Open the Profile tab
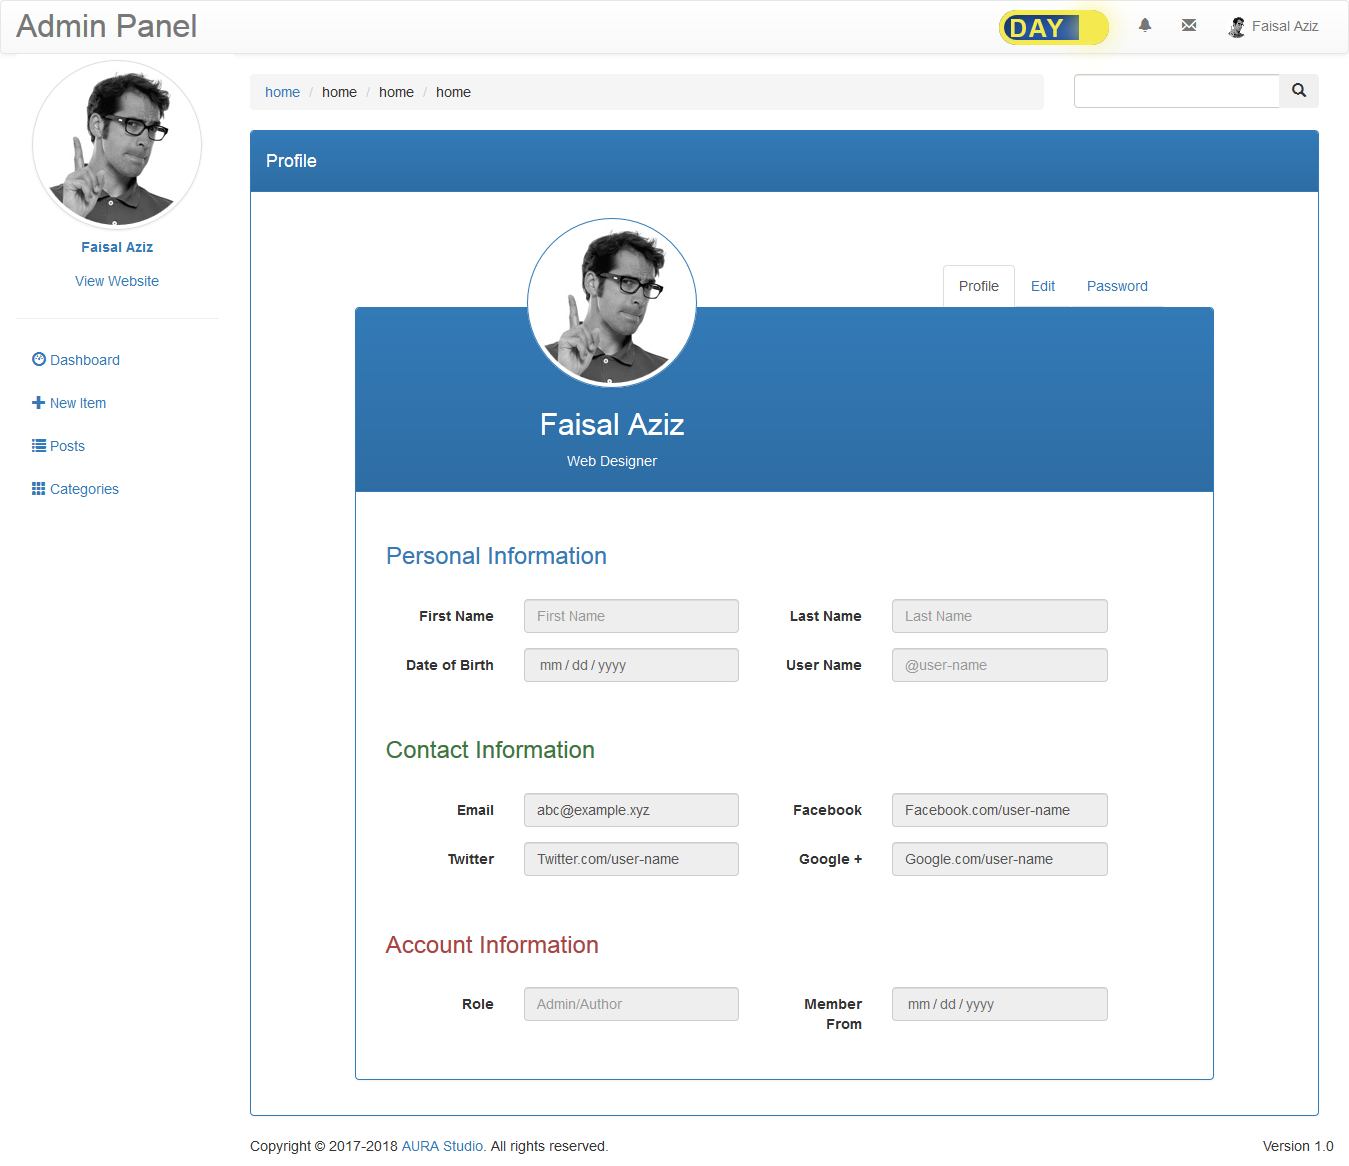The width and height of the screenshot is (1349, 1166). pos(978,286)
